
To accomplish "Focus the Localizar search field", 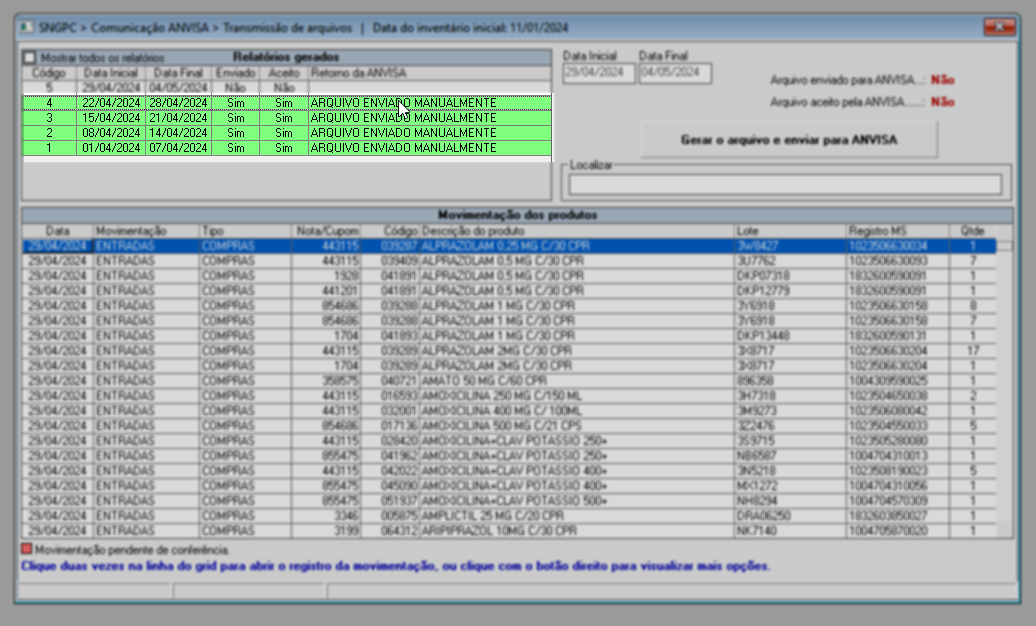I will coord(785,184).
